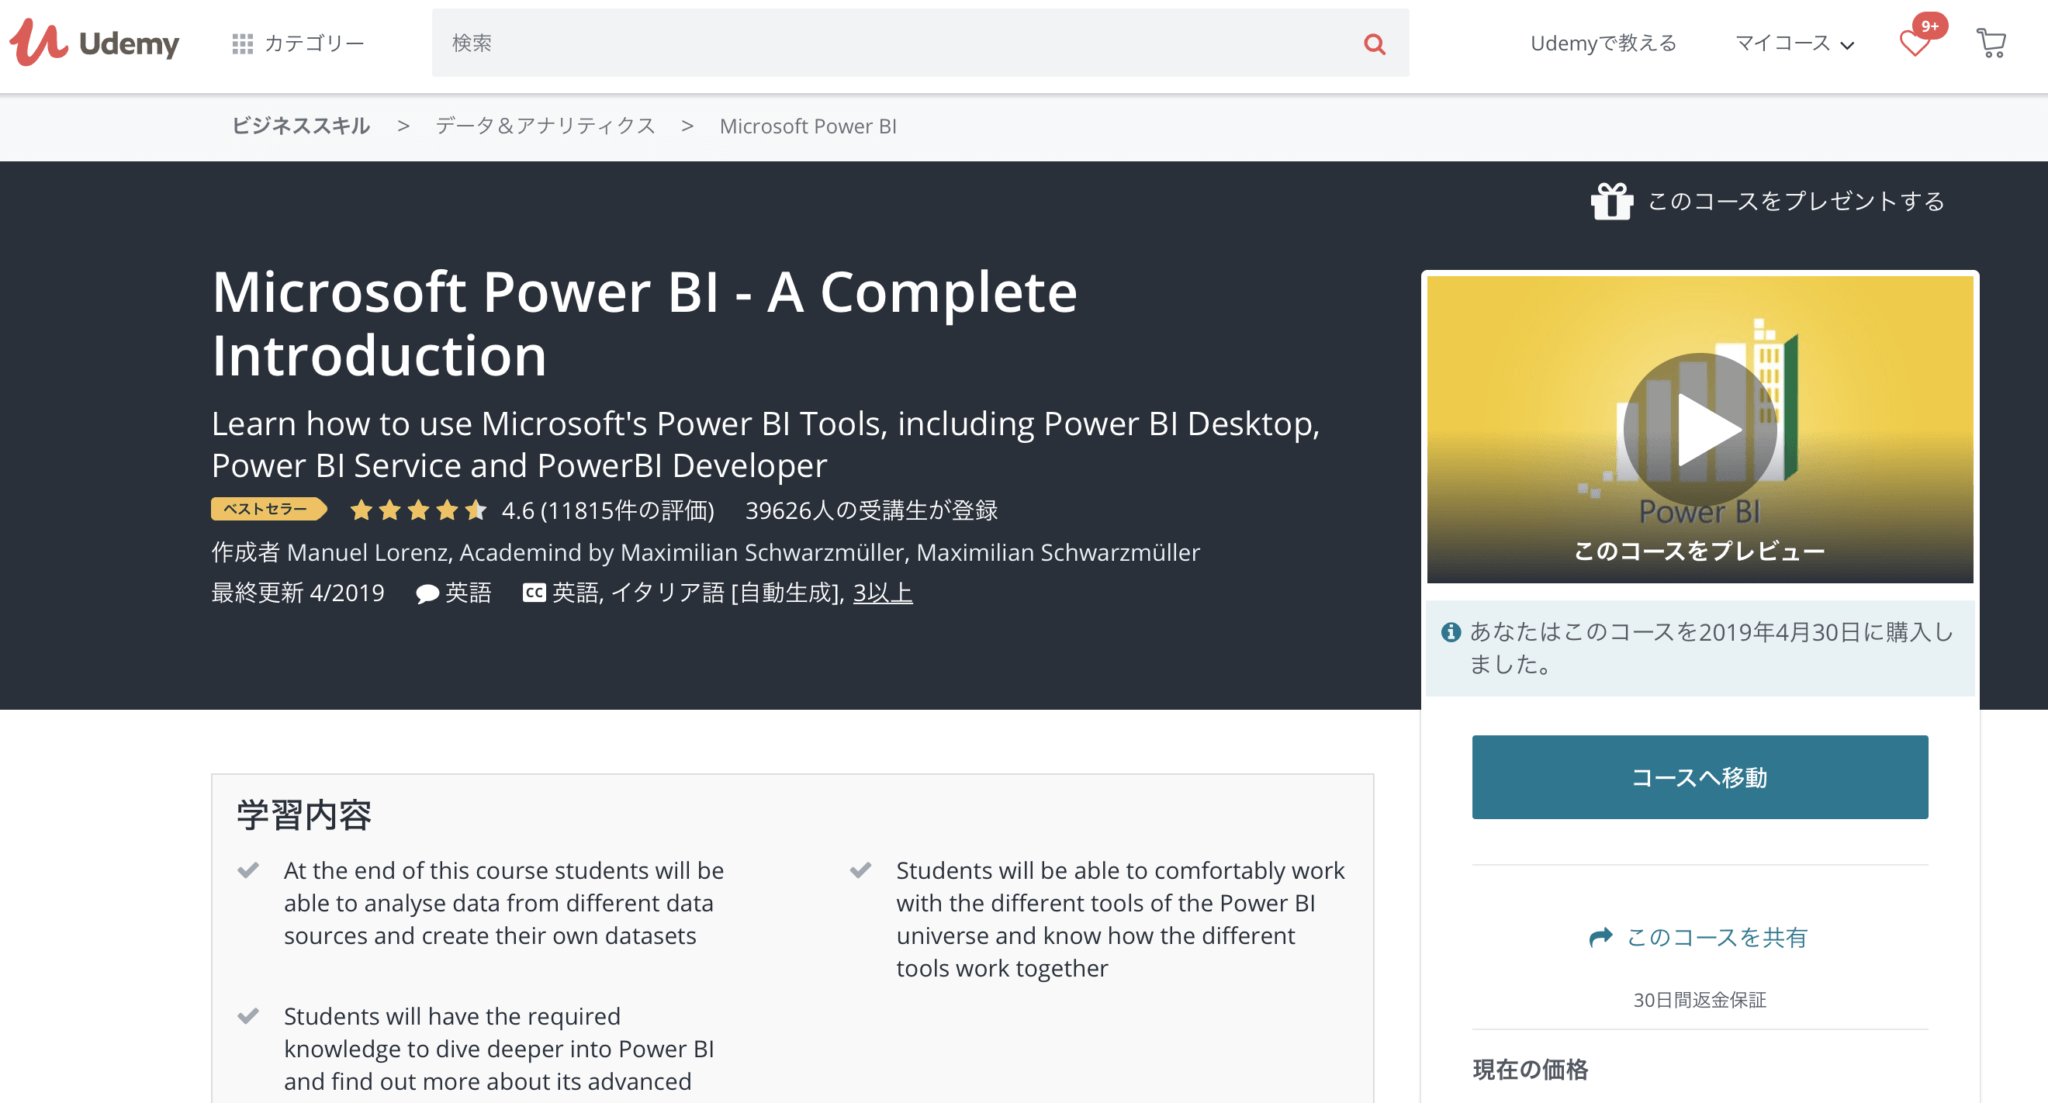The height and width of the screenshot is (1103, 2048).
Task: Click the speech bubble language icon
Action: (427, 594)
